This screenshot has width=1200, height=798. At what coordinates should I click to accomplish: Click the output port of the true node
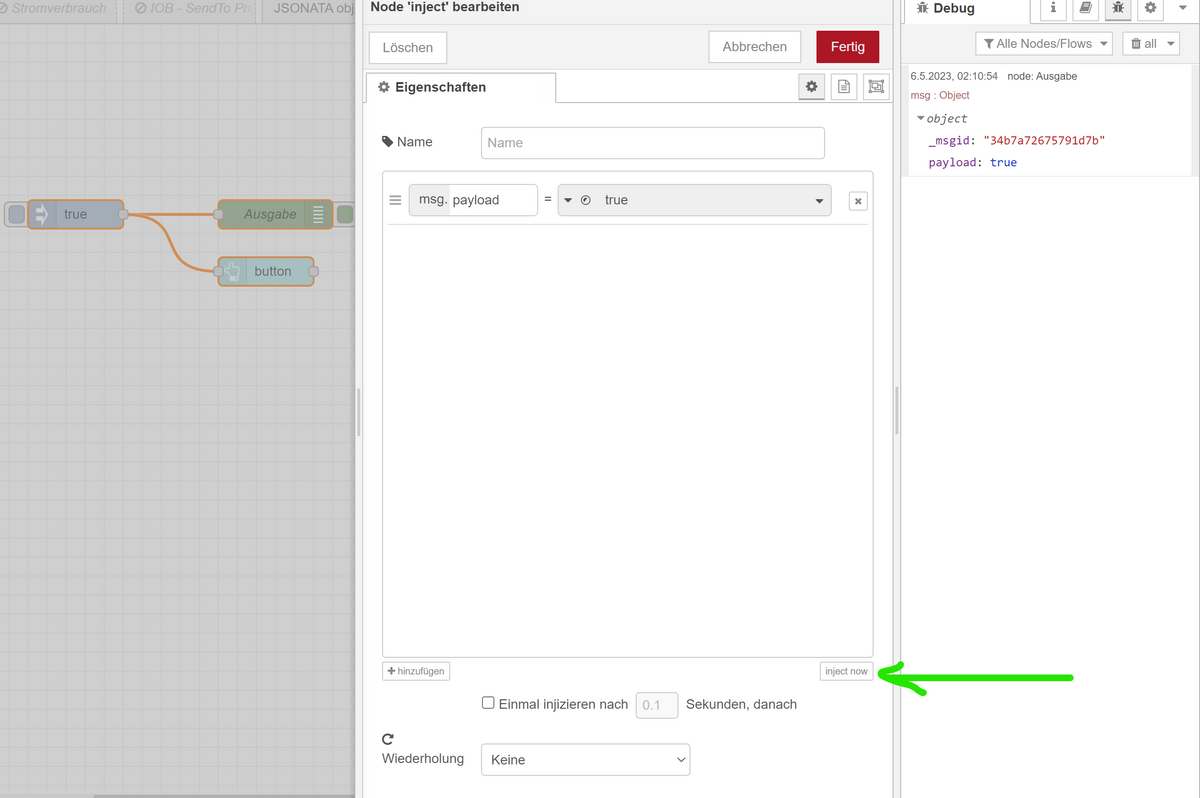(124, 214)
